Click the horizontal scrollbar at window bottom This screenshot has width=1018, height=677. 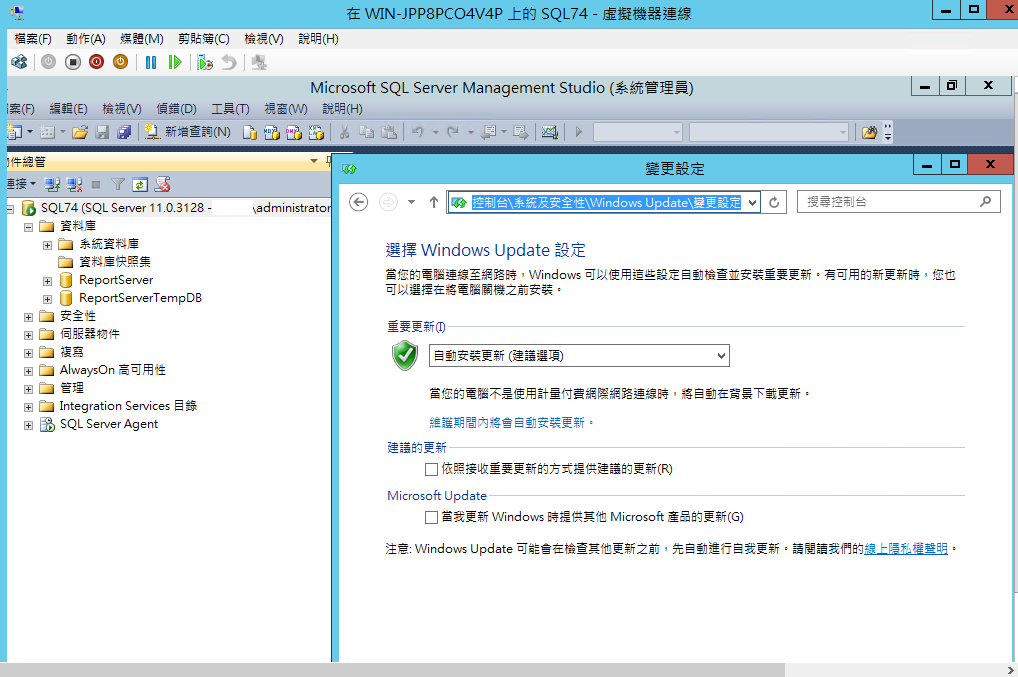pos(392,670)
